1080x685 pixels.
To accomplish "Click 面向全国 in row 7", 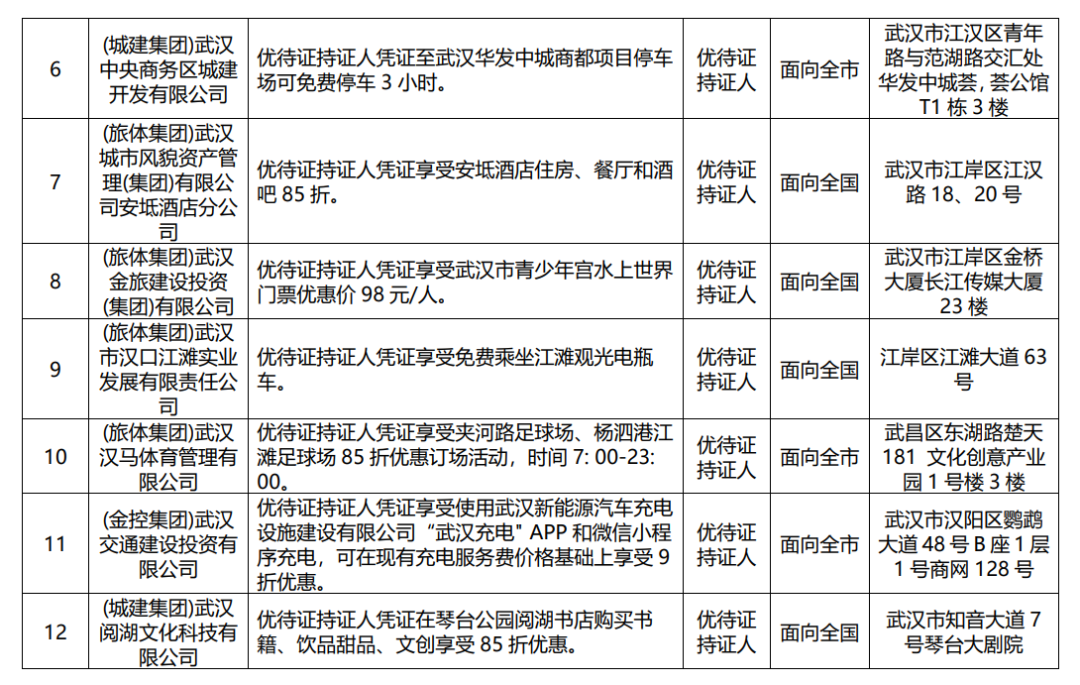I will tap(819, 182).
